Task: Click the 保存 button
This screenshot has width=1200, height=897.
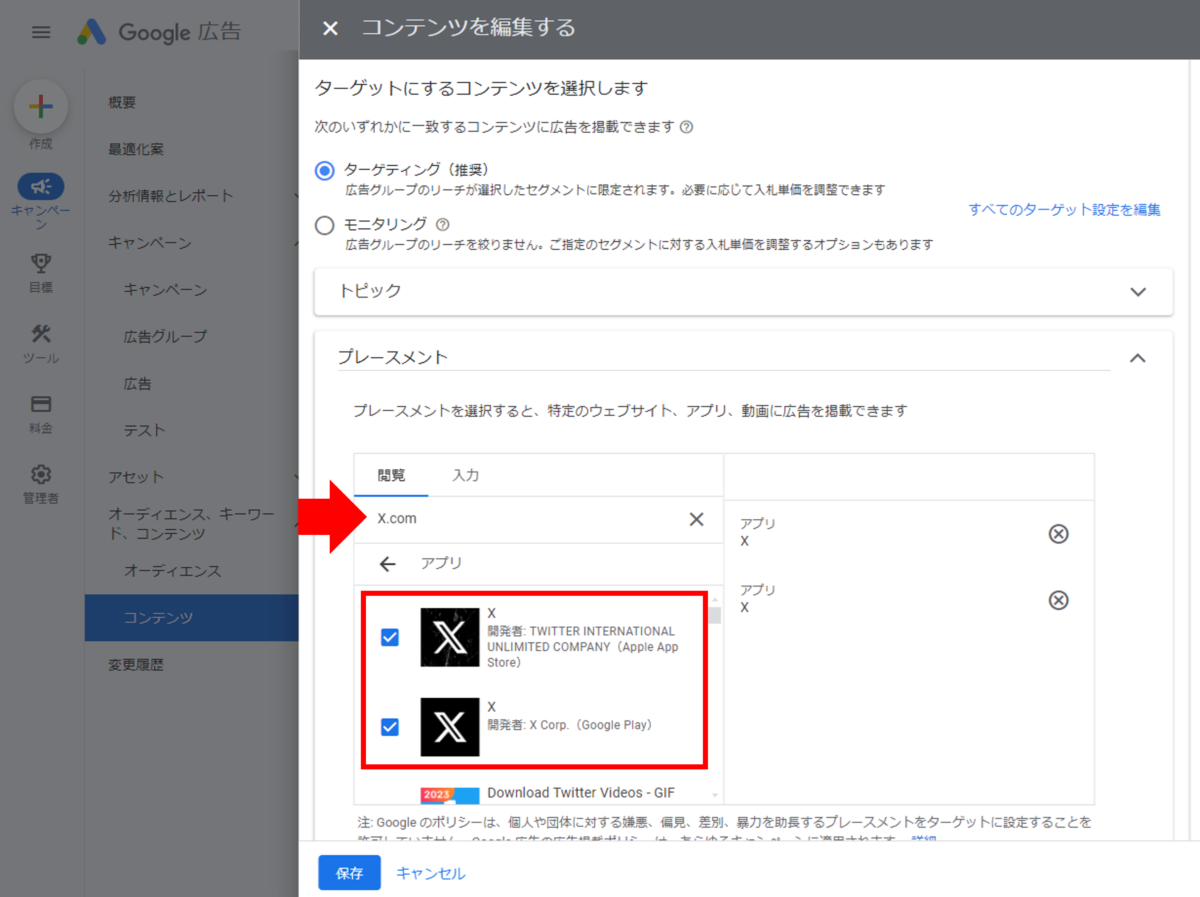Action: click(349, 873)
